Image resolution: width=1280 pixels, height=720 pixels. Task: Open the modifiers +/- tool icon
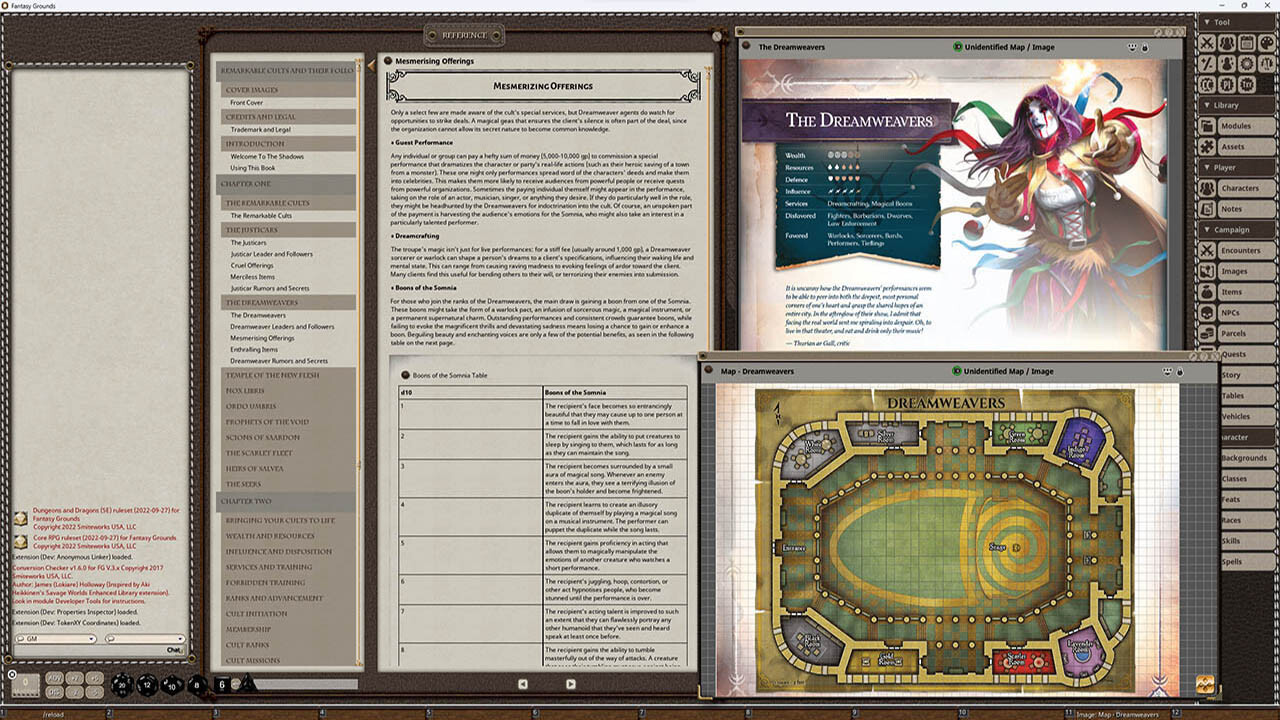point(1207,64)
